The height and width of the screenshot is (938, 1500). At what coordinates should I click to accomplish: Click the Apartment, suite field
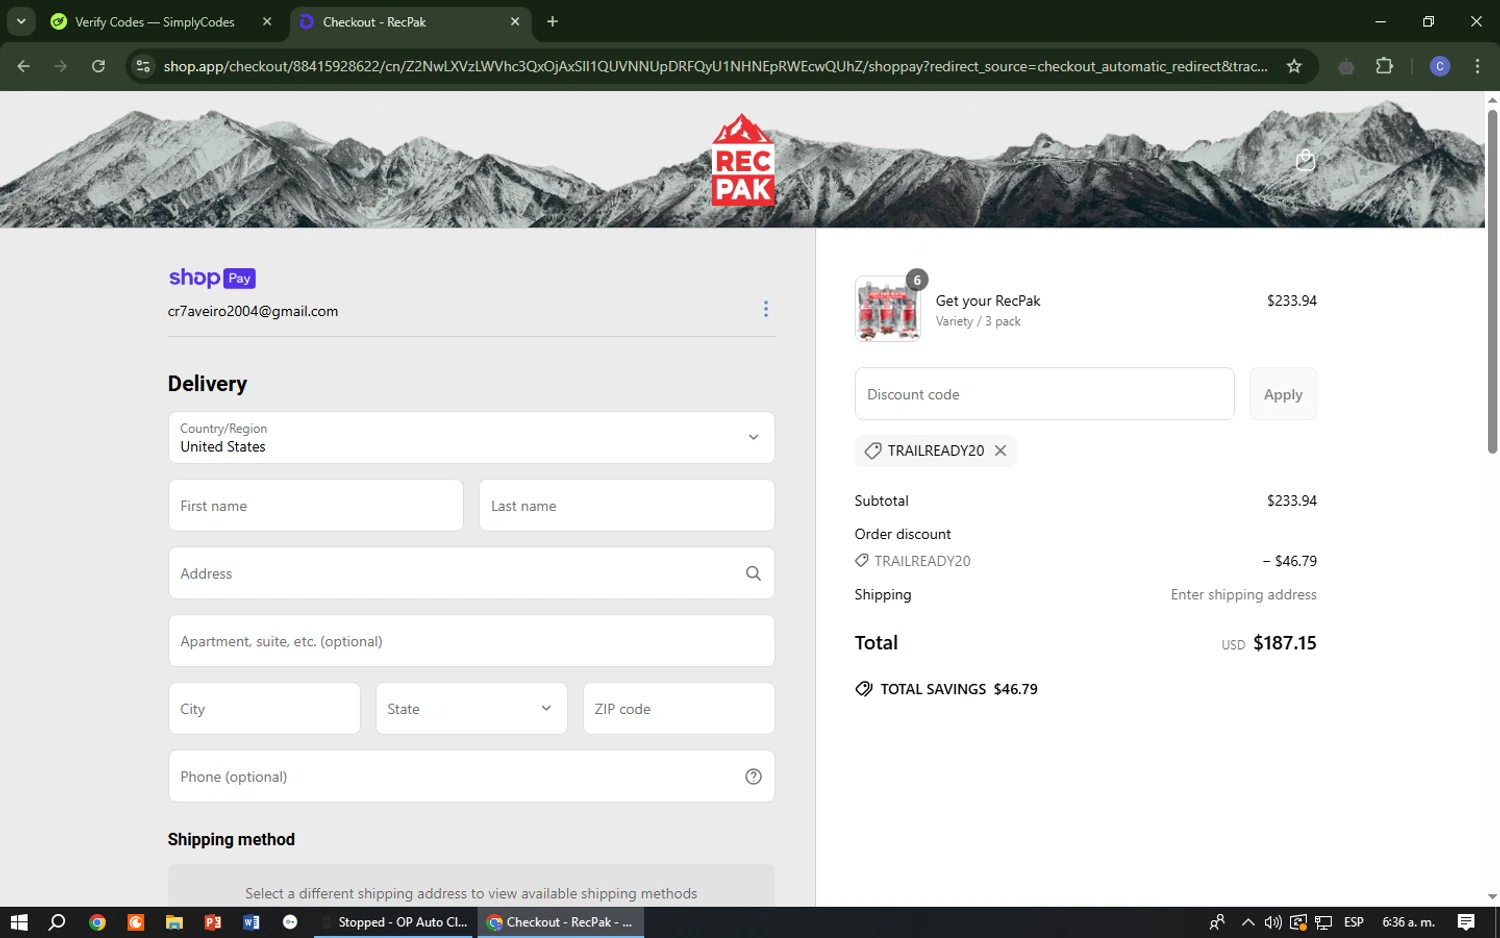pyautogui.click(x=471, y=641)
